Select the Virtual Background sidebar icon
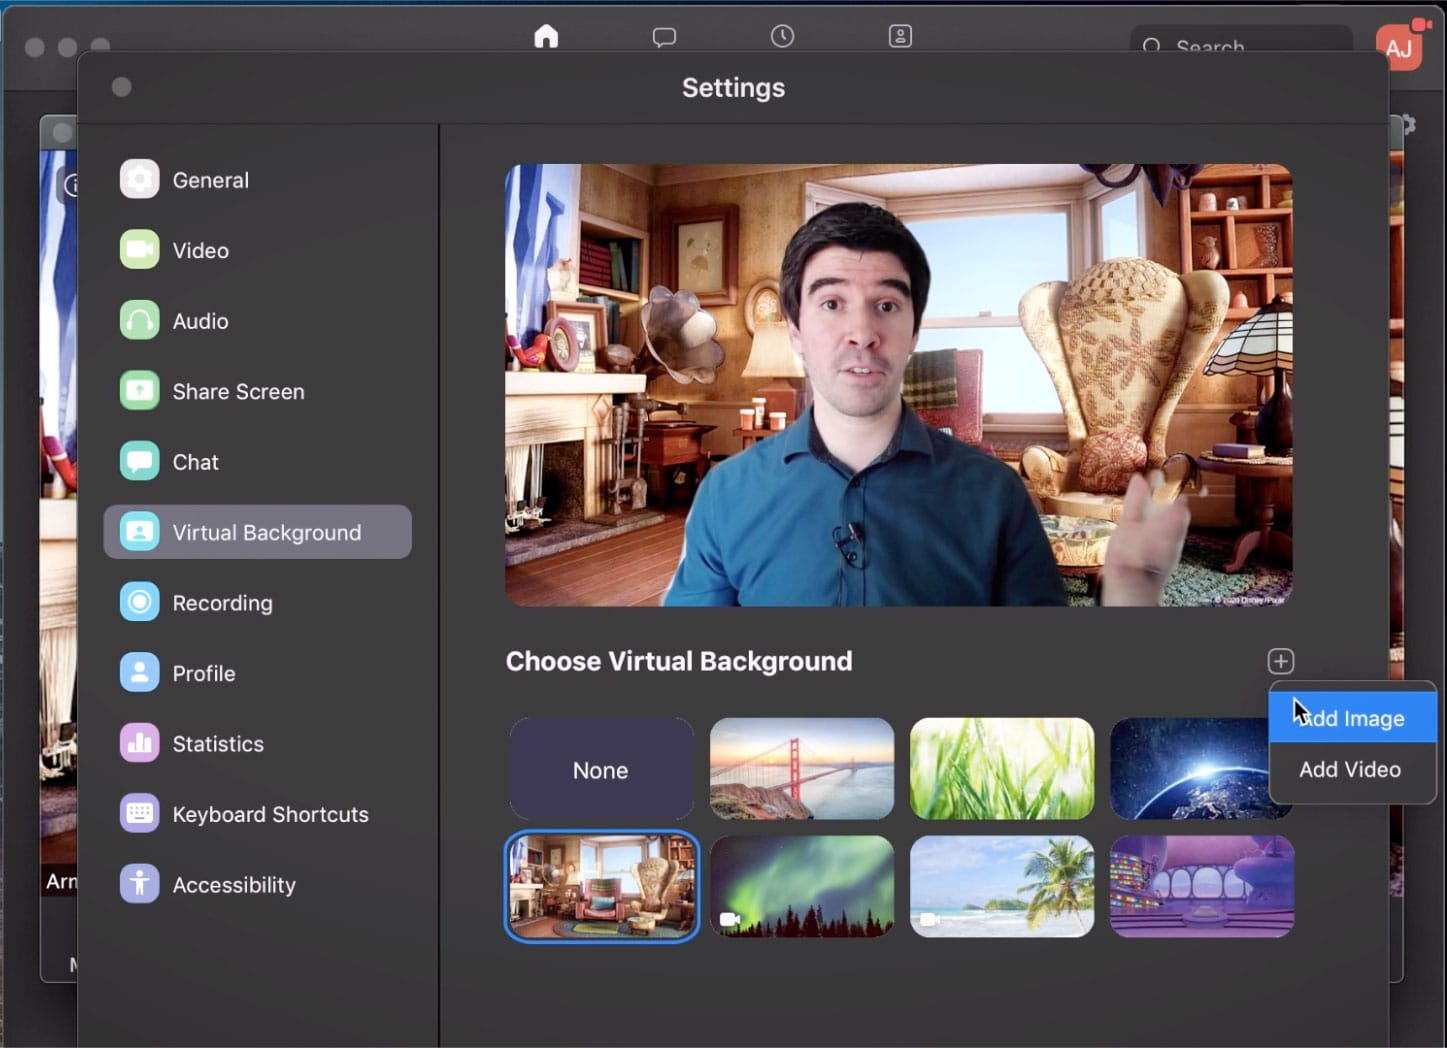The height and width of the screenshot is (1048, 1447). click(x=139, y=532)
